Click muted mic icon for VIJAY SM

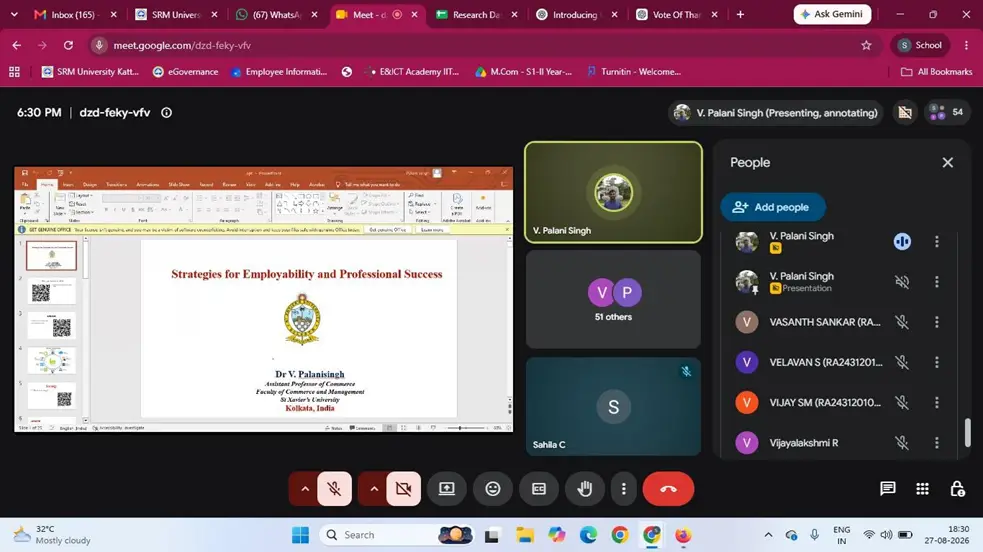902,402
